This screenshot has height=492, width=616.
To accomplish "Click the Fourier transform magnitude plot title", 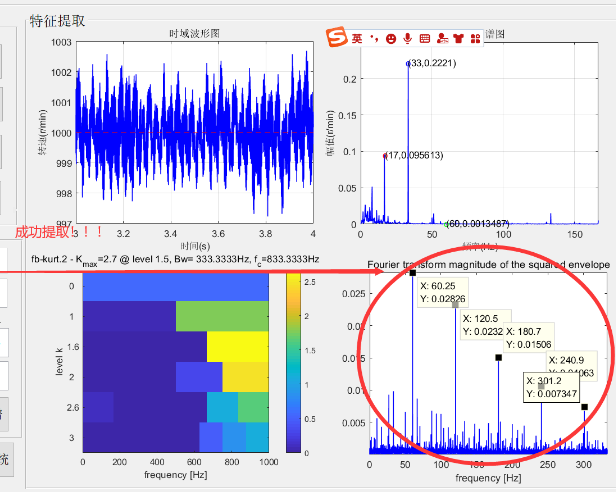I will [x=489, y=265].
